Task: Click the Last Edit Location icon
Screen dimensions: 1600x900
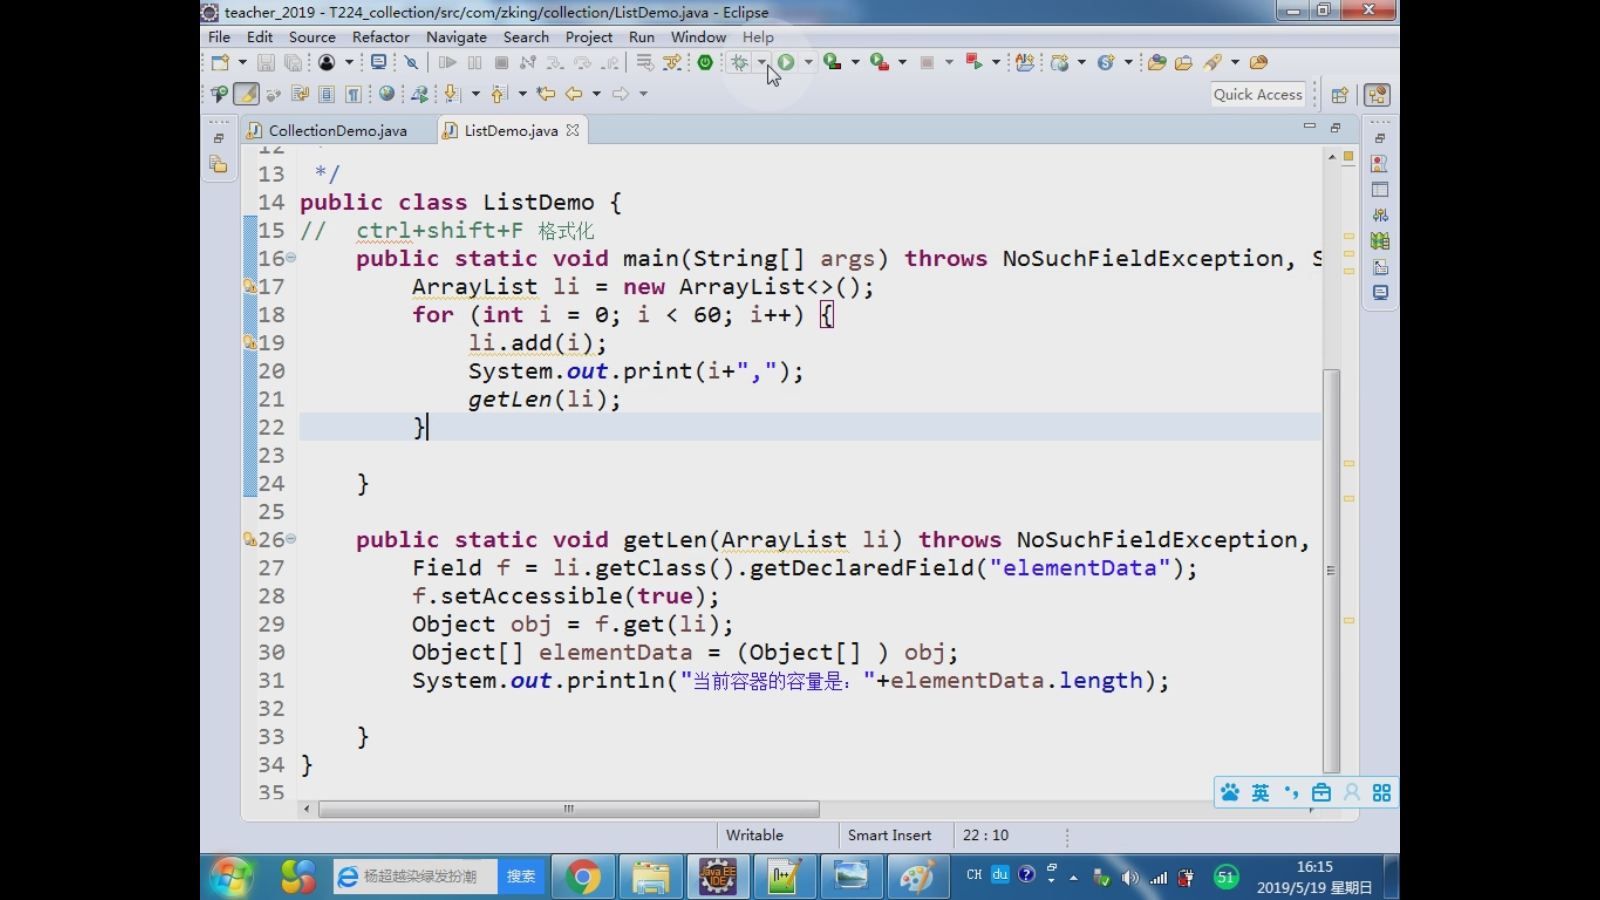Action: coord(546,94)
